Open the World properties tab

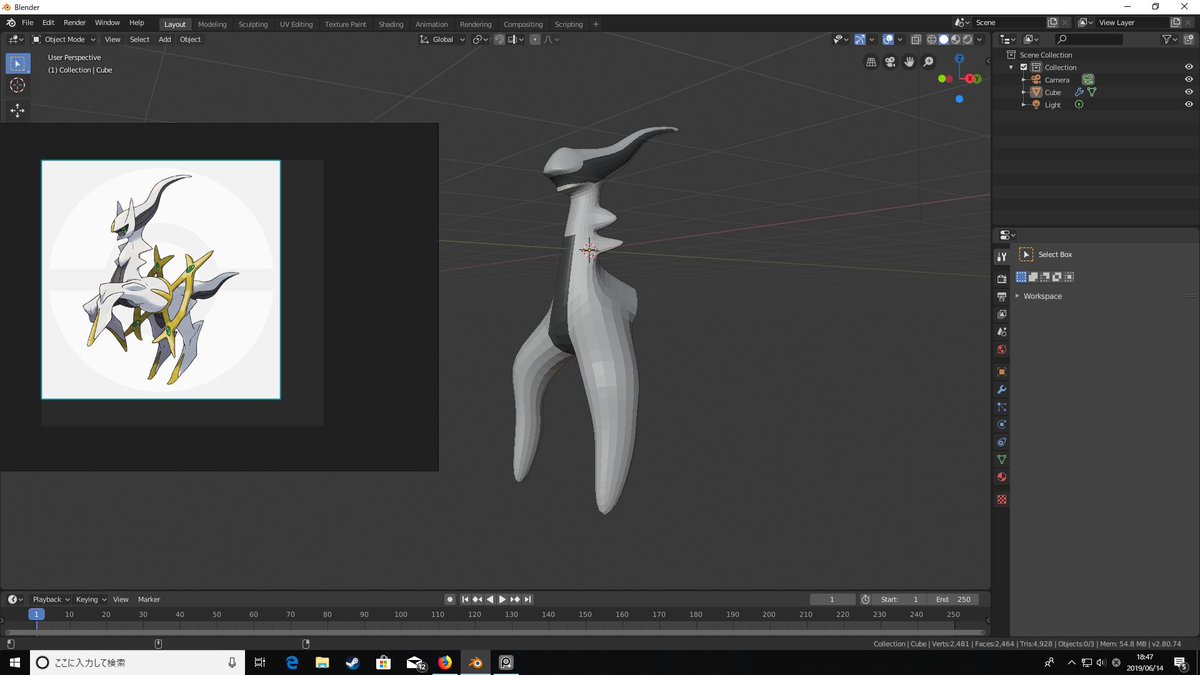pos(1002,350)
